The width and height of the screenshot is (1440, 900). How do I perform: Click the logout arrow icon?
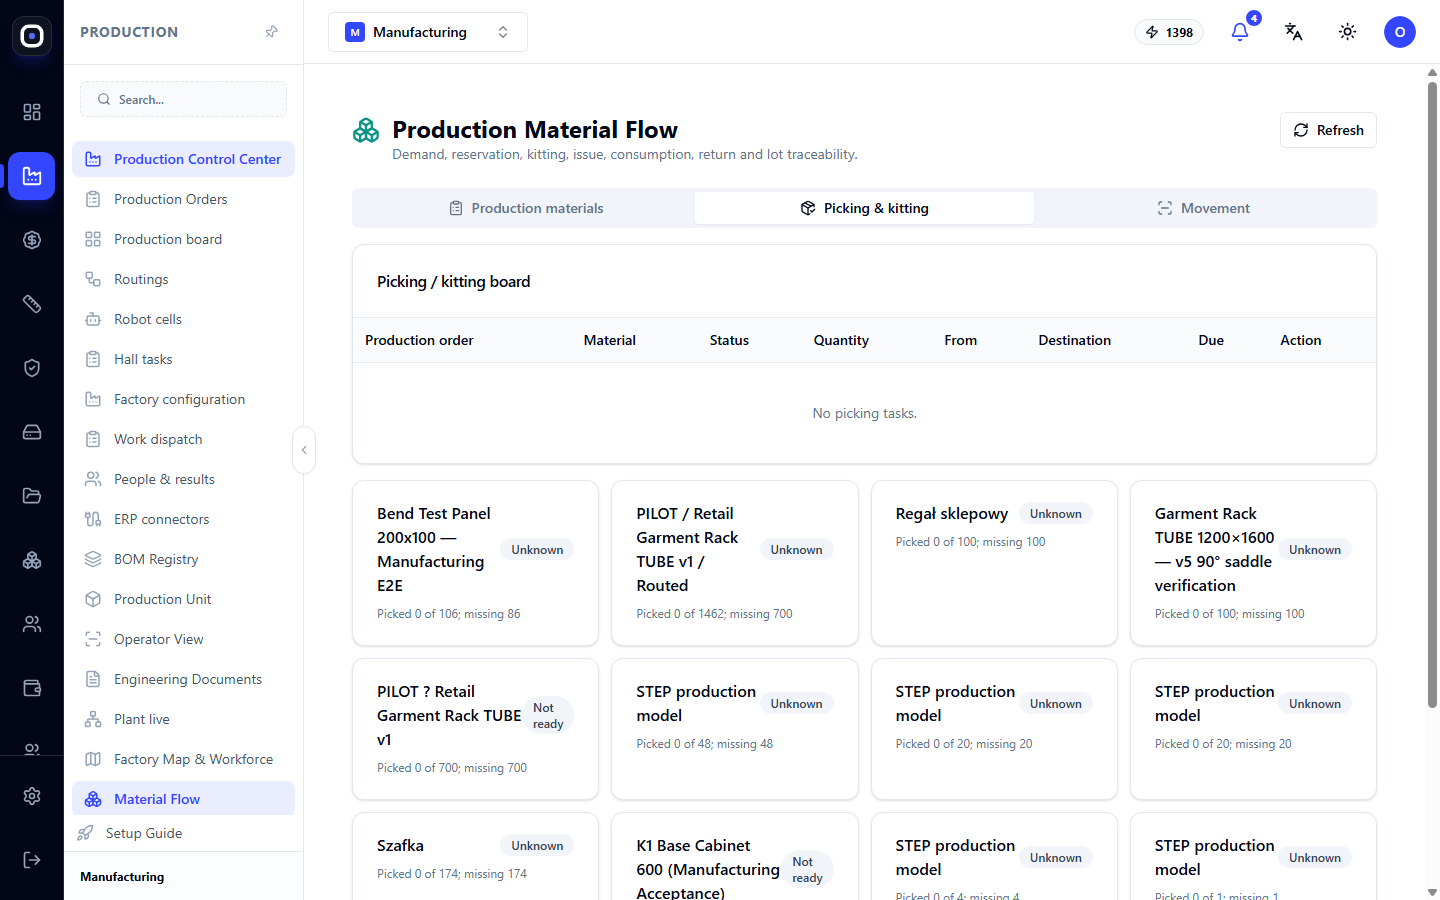32,860
